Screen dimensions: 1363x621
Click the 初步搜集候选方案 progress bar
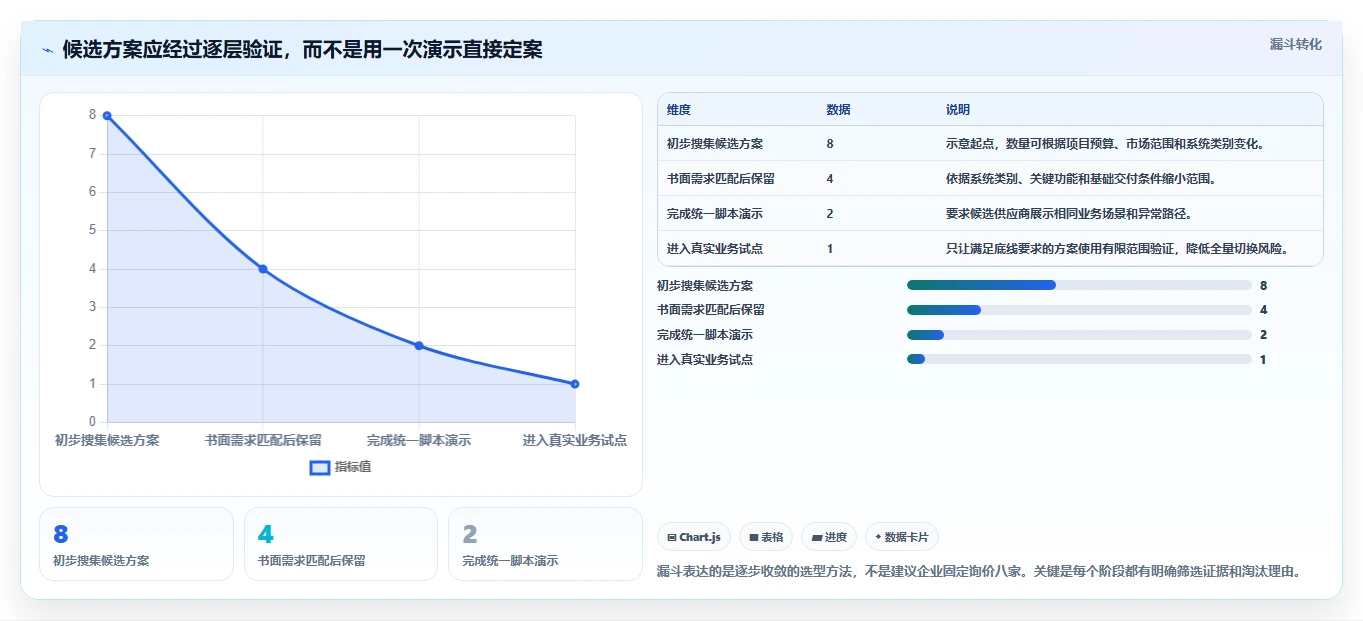tap(1079, 285)
